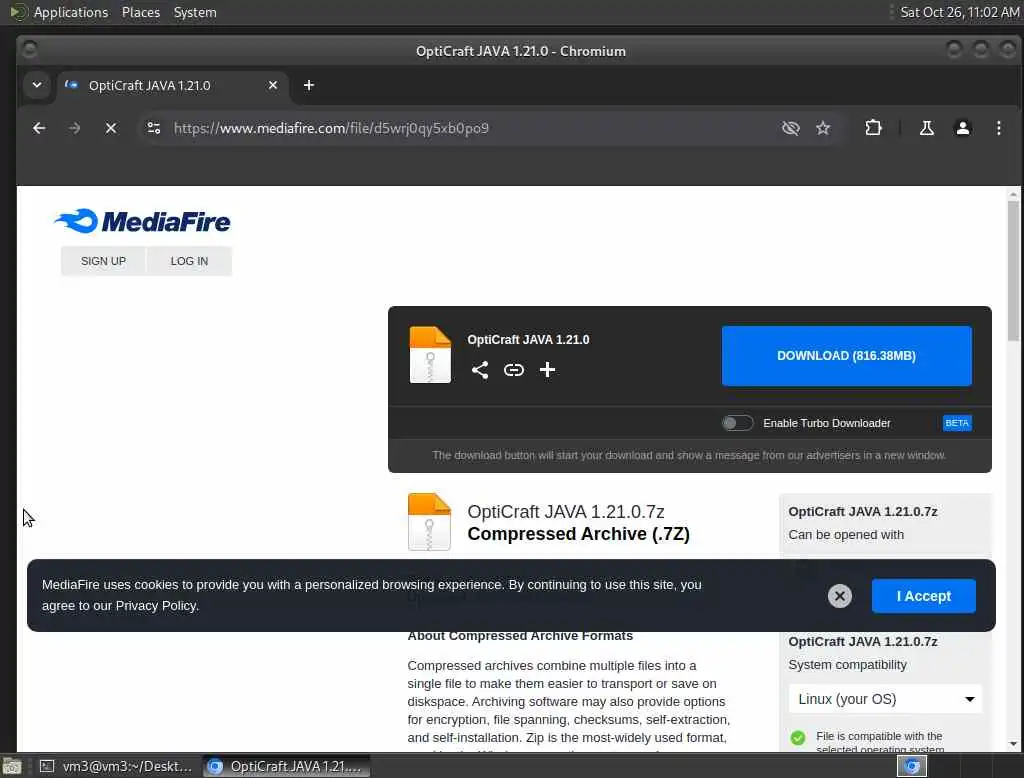
Task: Open the tab search chevron dropdown
Action: coord(37,85)
